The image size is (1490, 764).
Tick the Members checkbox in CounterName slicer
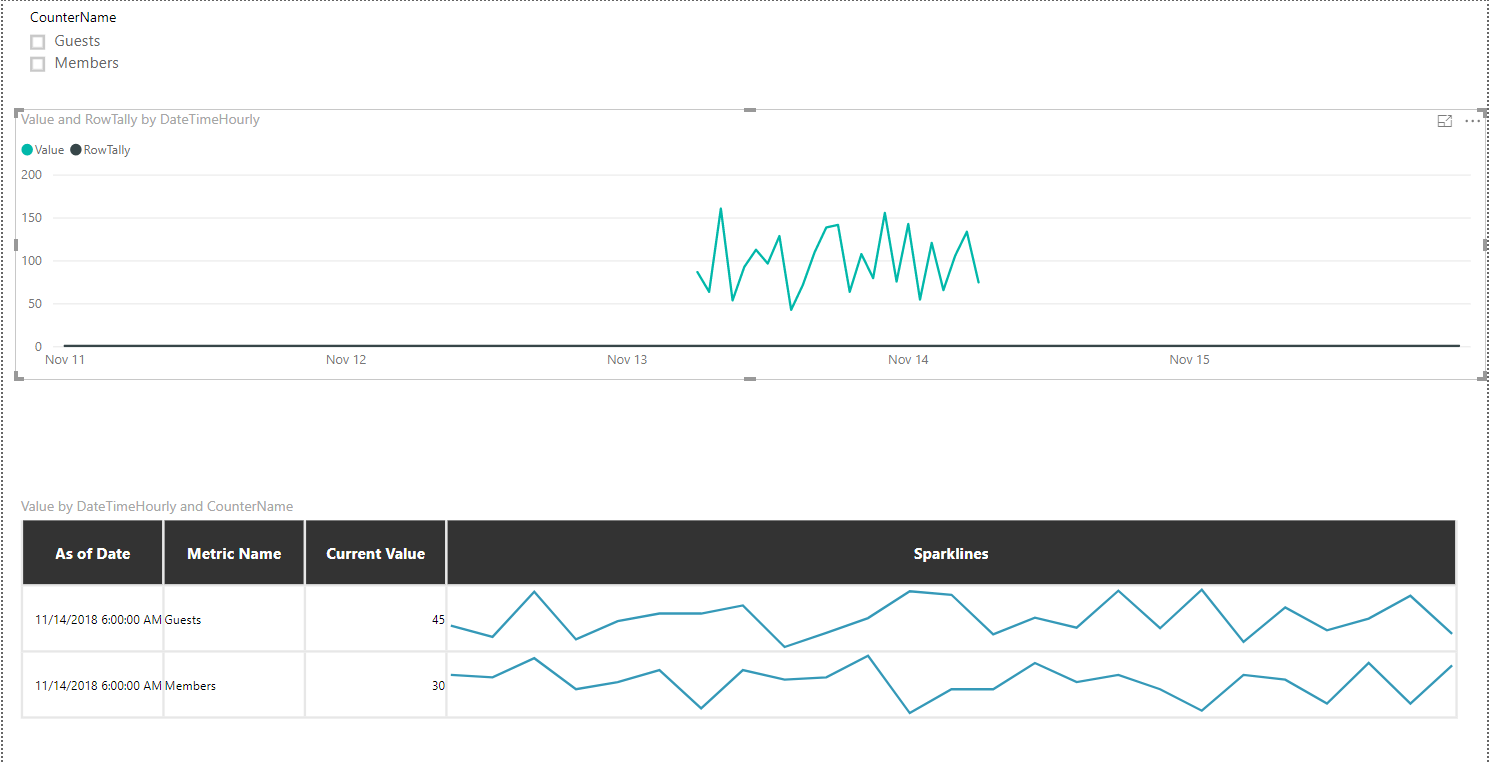[38, 64]
